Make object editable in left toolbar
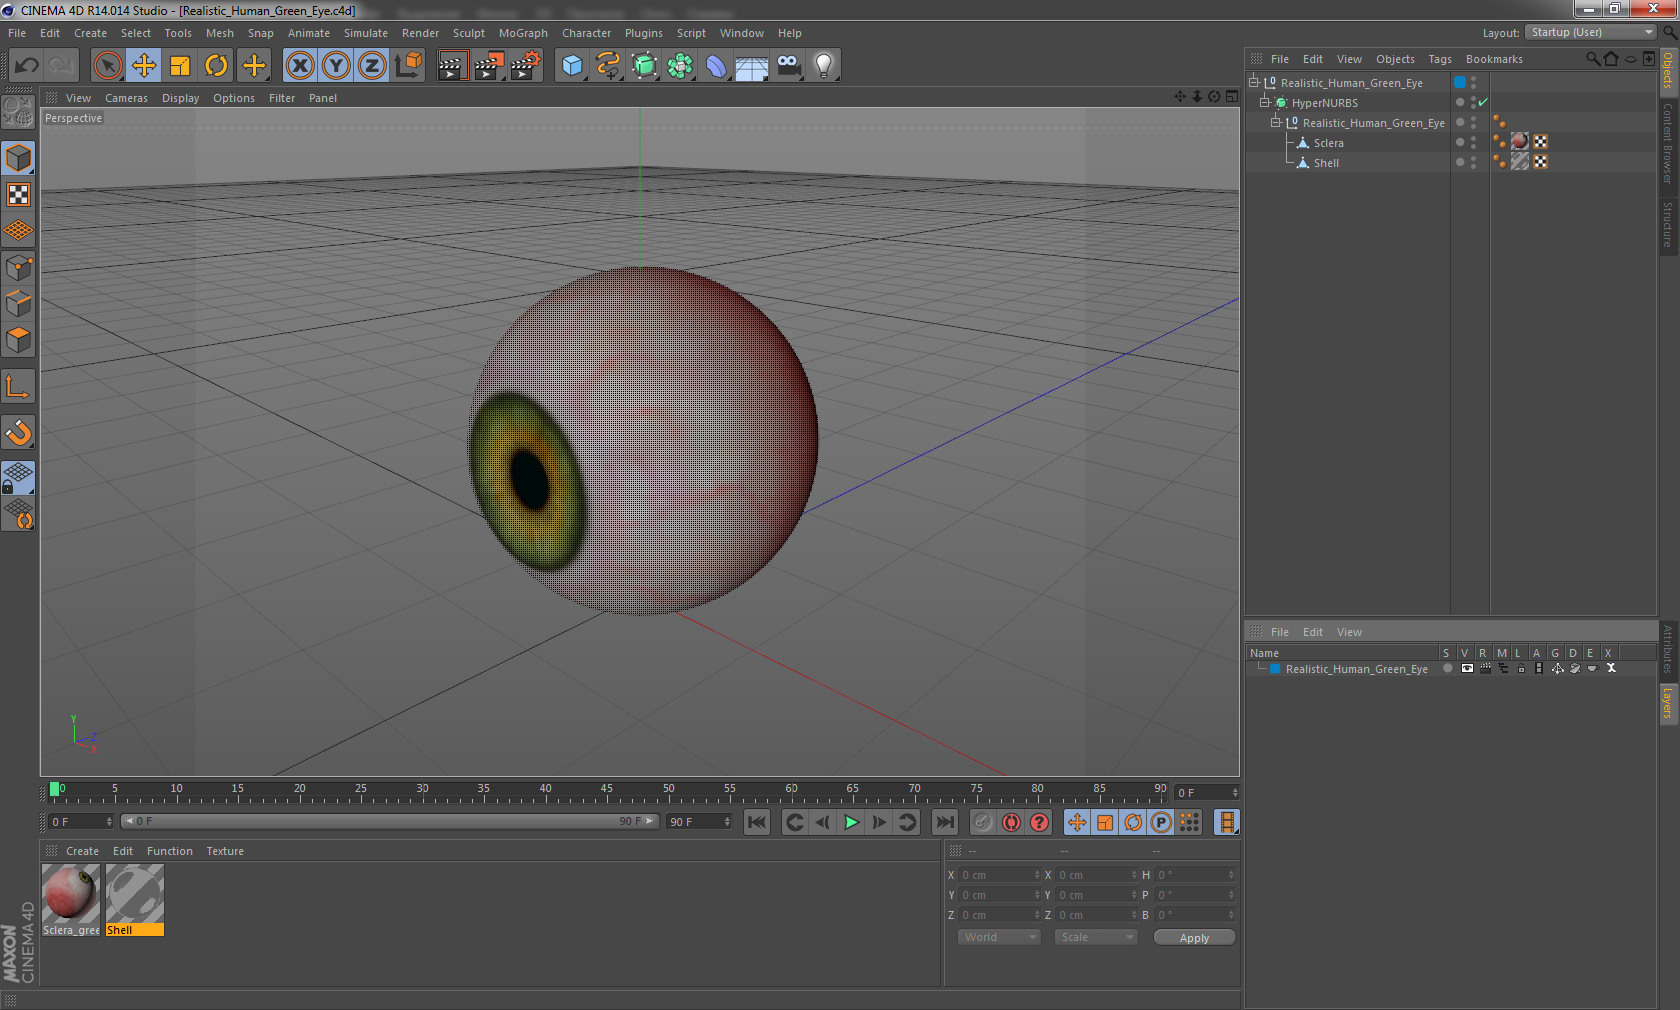The width and height of the screenshot is (1680, 1010). tap(18, 112)
